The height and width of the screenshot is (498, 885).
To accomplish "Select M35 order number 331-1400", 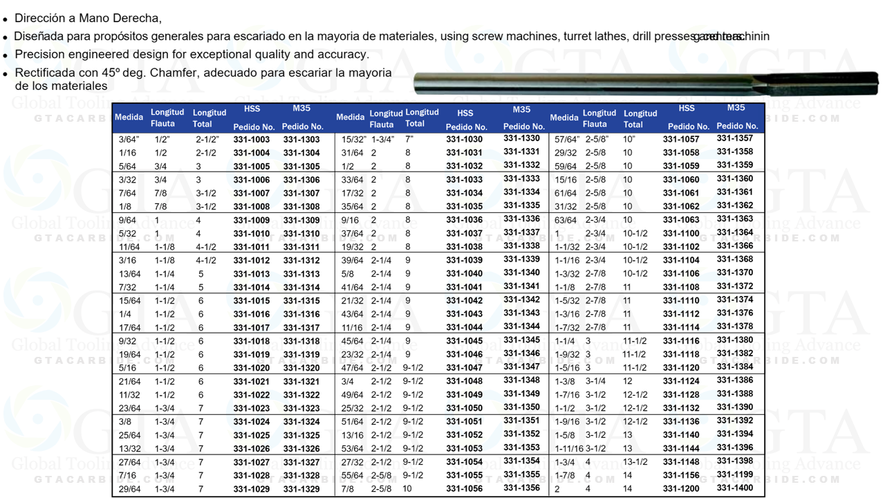I will click(735, 486).
